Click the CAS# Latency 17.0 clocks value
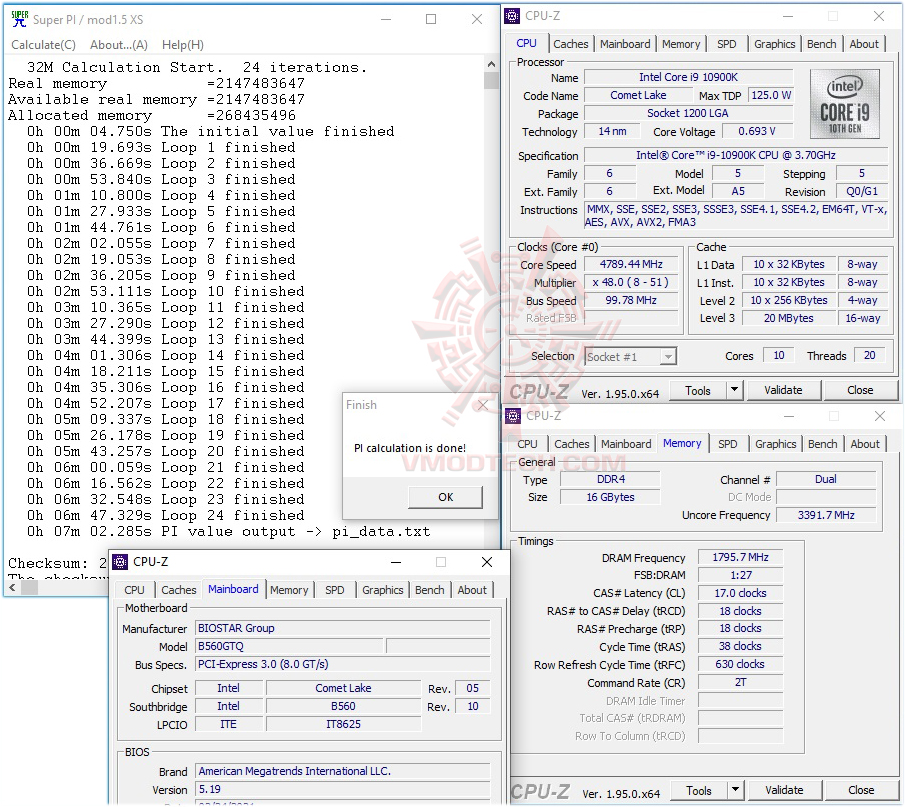This screenshot has width=905, height=807. tap(740, 593)
